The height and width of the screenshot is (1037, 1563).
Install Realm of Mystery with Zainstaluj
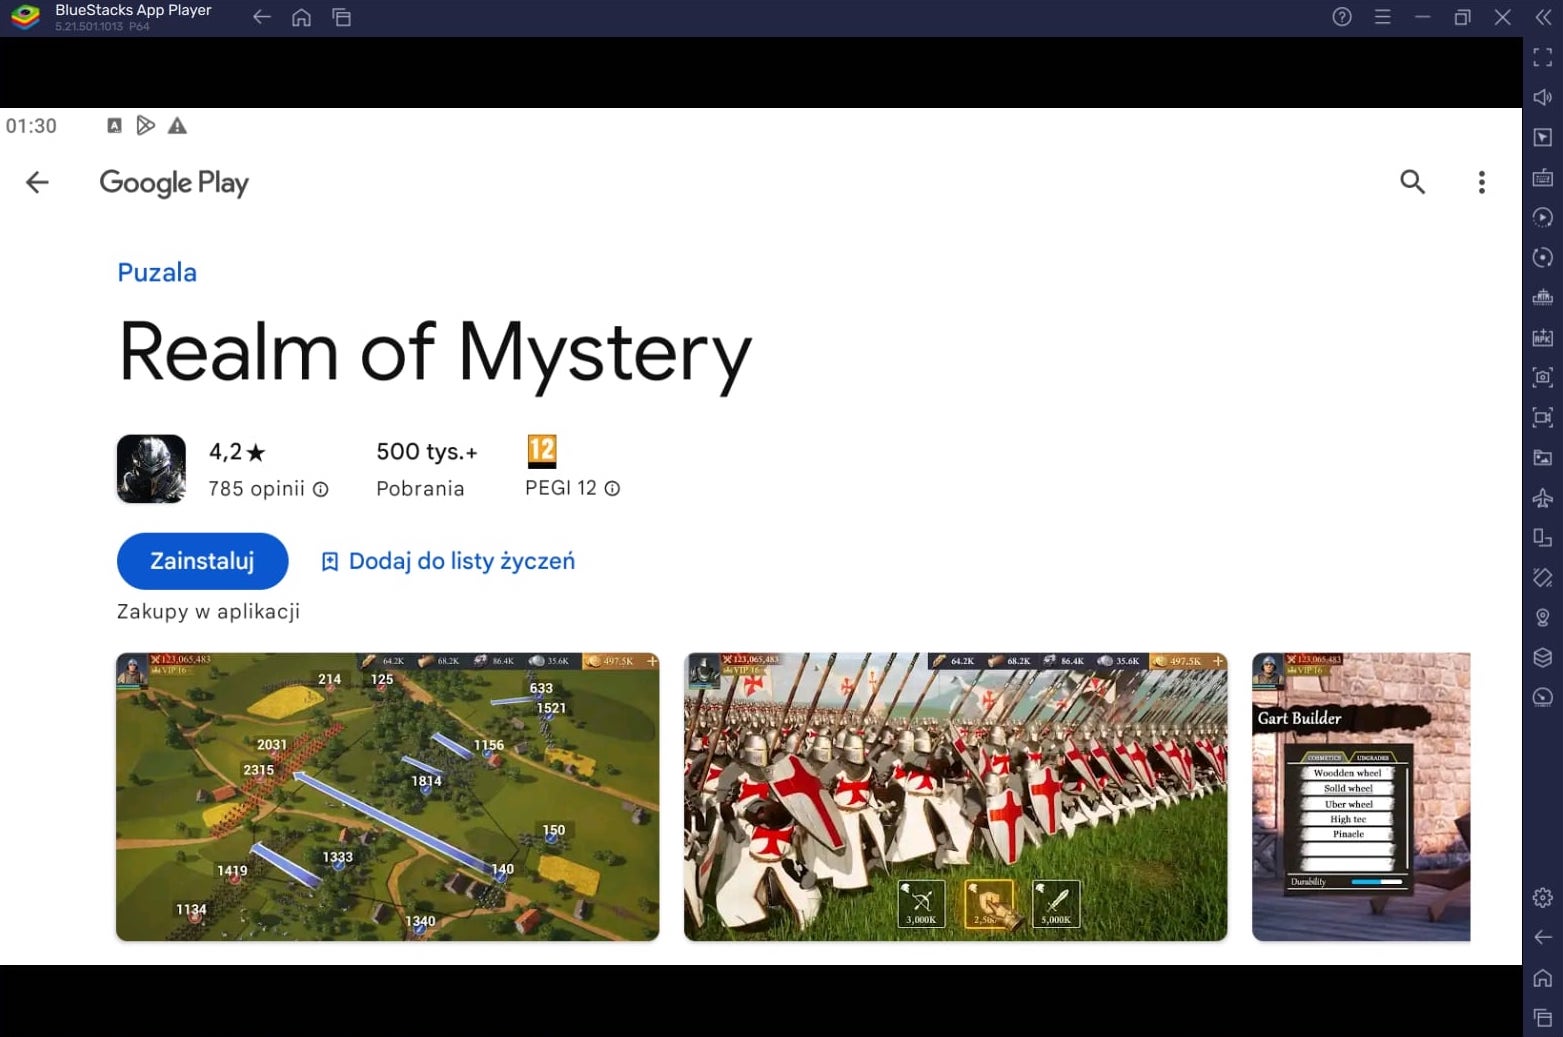pyautogui.click(x=202, y=561)
